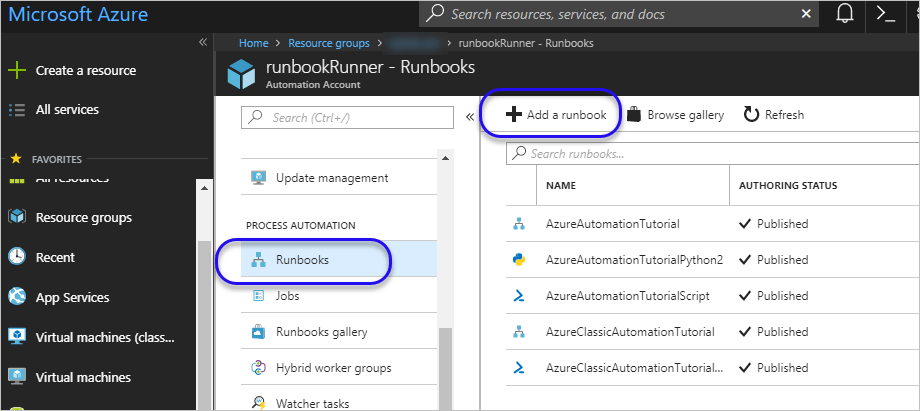Viewport: 920px width, 411px height.
Task: Go to Home breadcrumb
Action: pos(253,43)
